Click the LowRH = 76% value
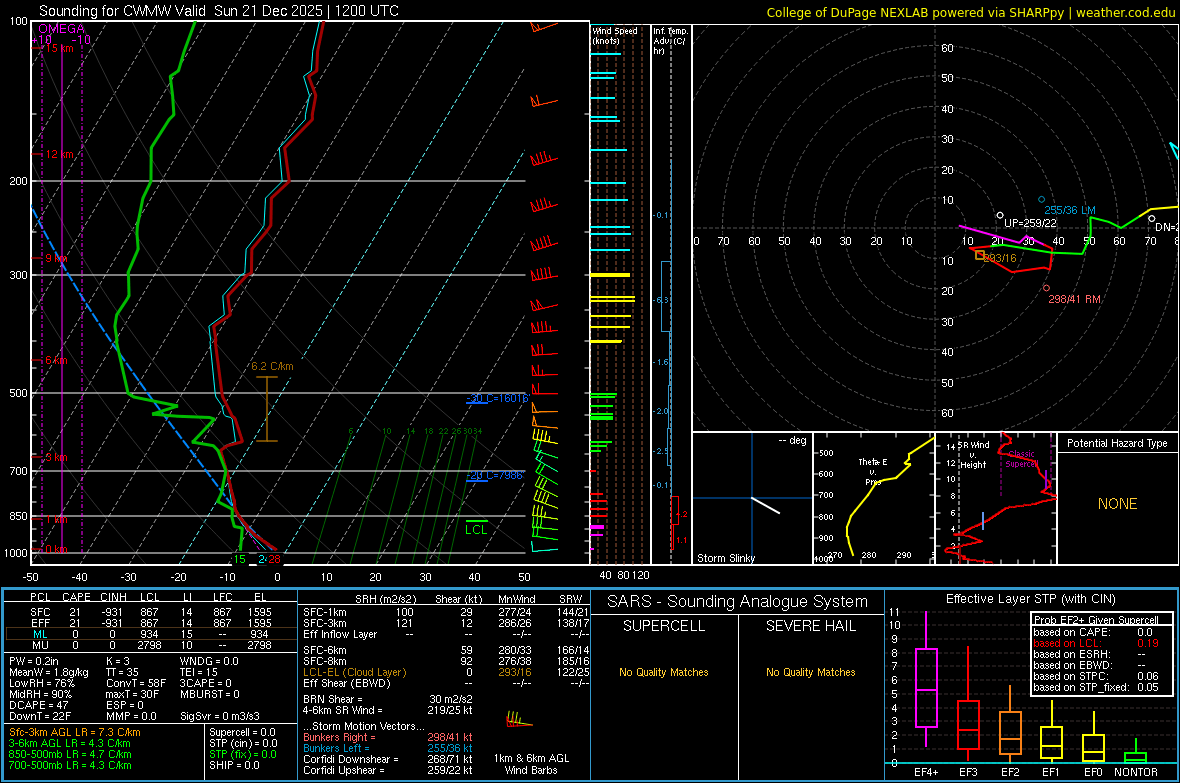This screenshot has height=783, width=1180. pos(42,683)
